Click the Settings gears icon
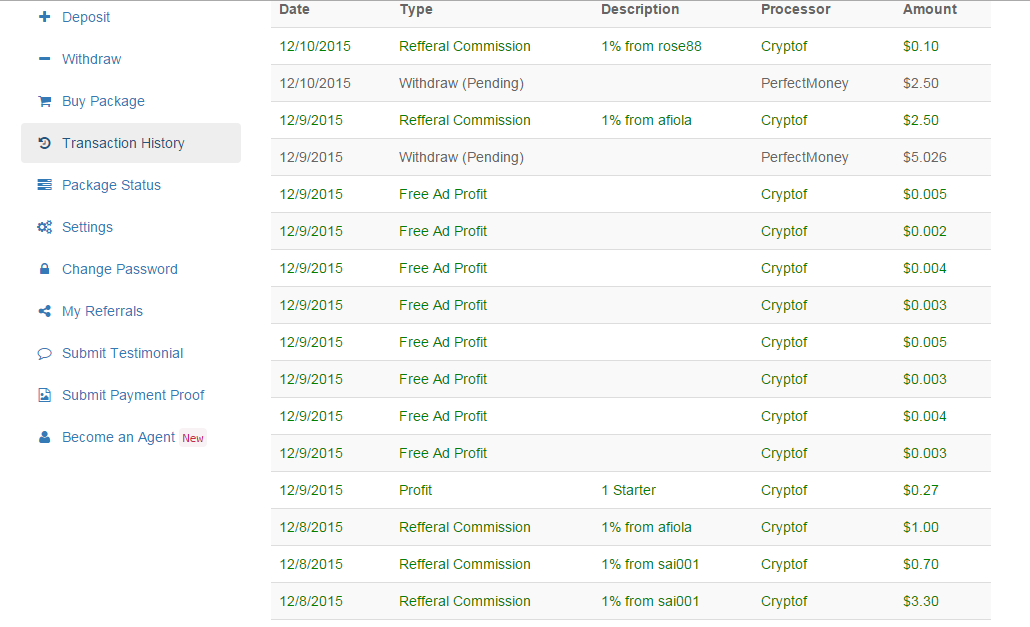 click(44, 227)
